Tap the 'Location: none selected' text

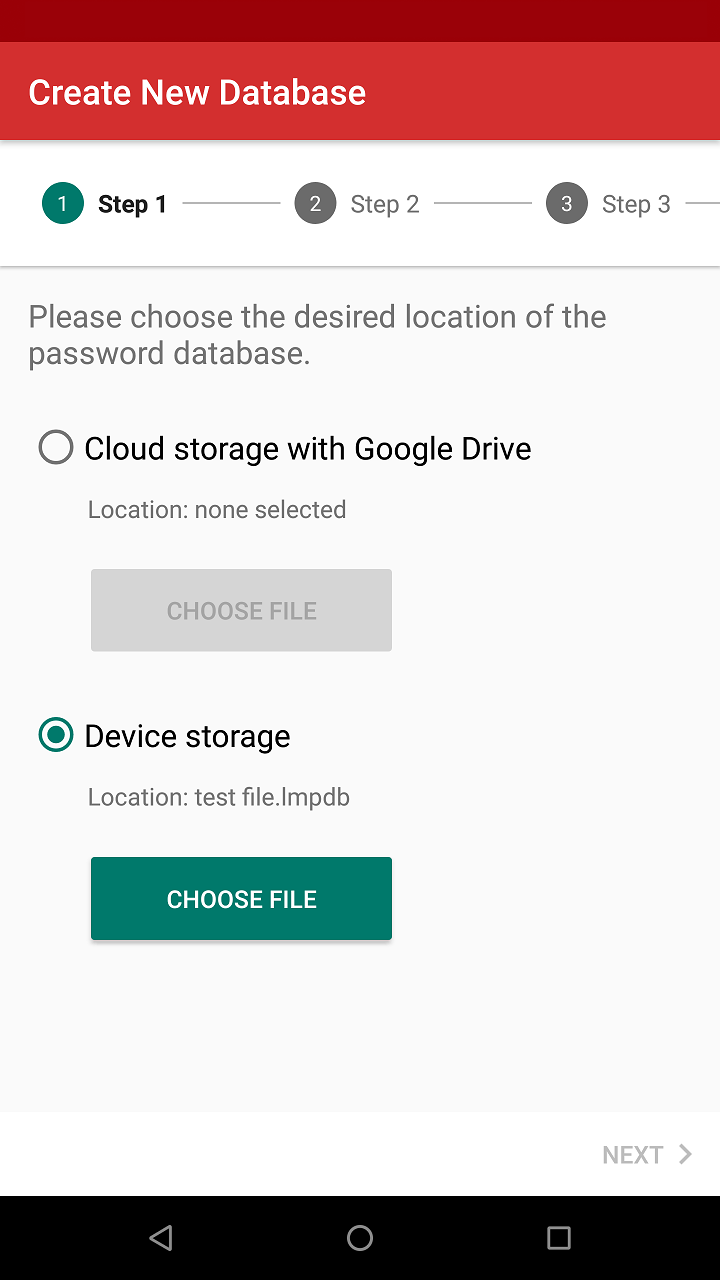(217, 510)
